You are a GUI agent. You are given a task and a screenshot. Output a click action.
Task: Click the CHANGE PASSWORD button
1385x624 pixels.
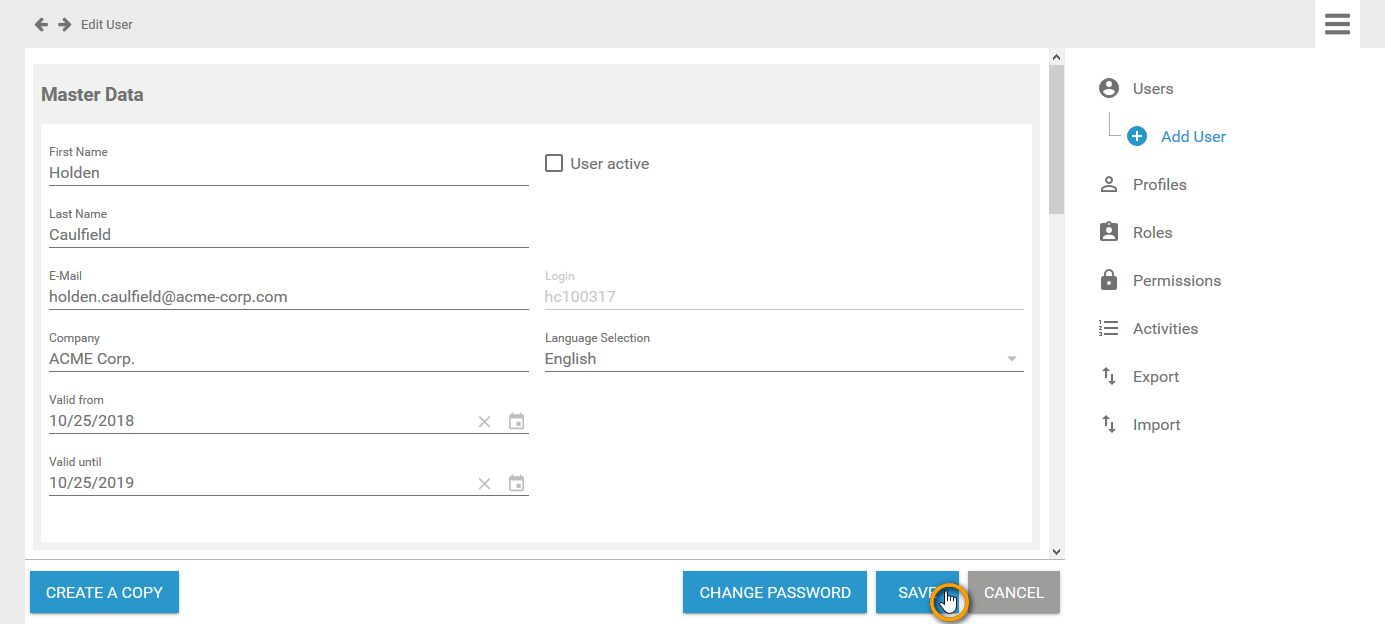pos(774,592)
